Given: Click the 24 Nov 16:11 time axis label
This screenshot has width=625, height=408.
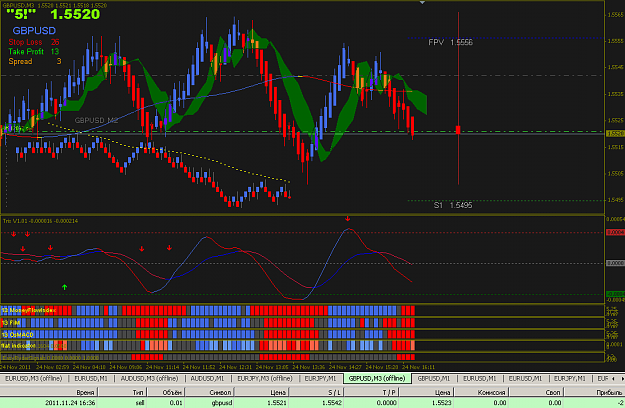Looking at the screenshot, I should [418, 367].
